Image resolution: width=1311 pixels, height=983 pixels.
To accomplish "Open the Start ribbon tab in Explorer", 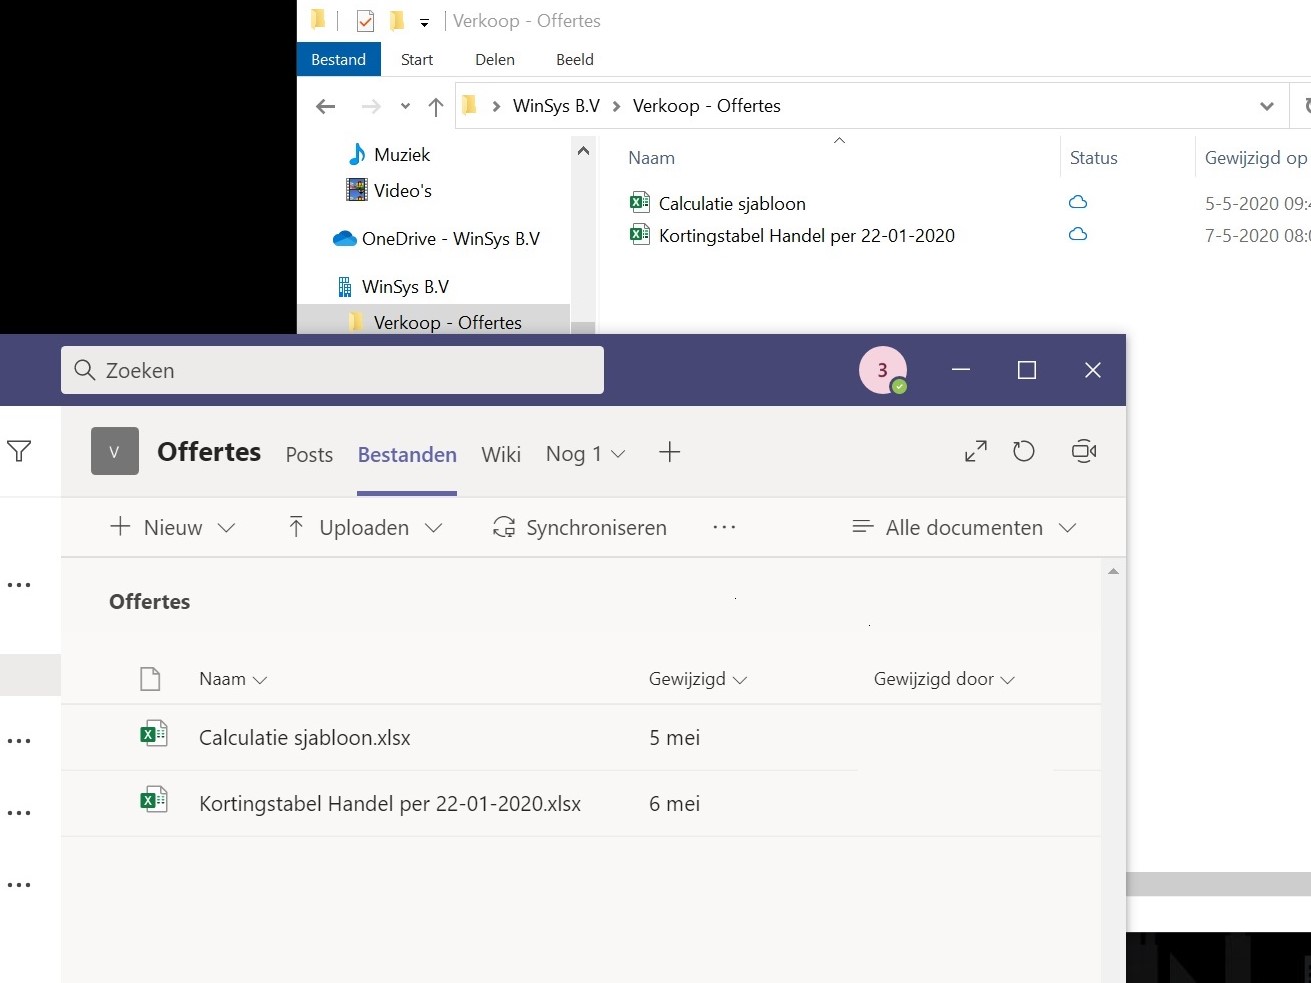I will point(417,60).
